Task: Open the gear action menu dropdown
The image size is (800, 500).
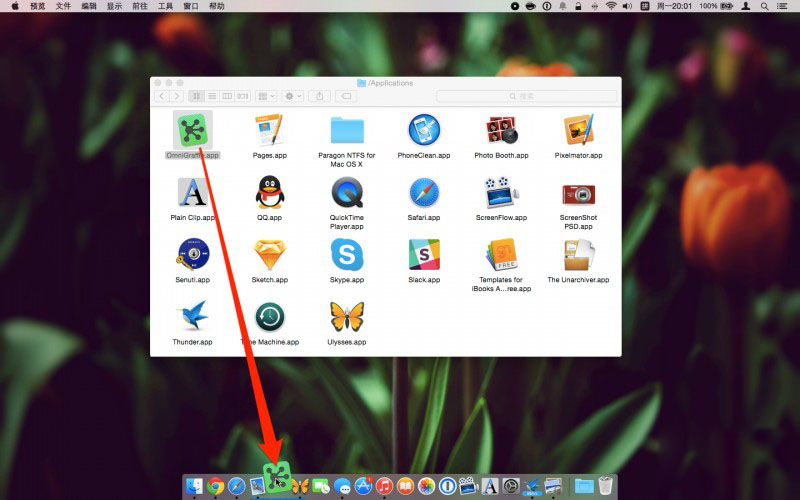Action: [293, 96]
